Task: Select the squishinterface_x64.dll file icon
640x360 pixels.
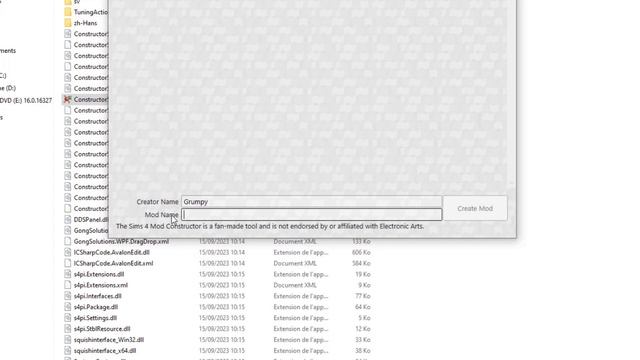Action: click(x=68, y=351)
